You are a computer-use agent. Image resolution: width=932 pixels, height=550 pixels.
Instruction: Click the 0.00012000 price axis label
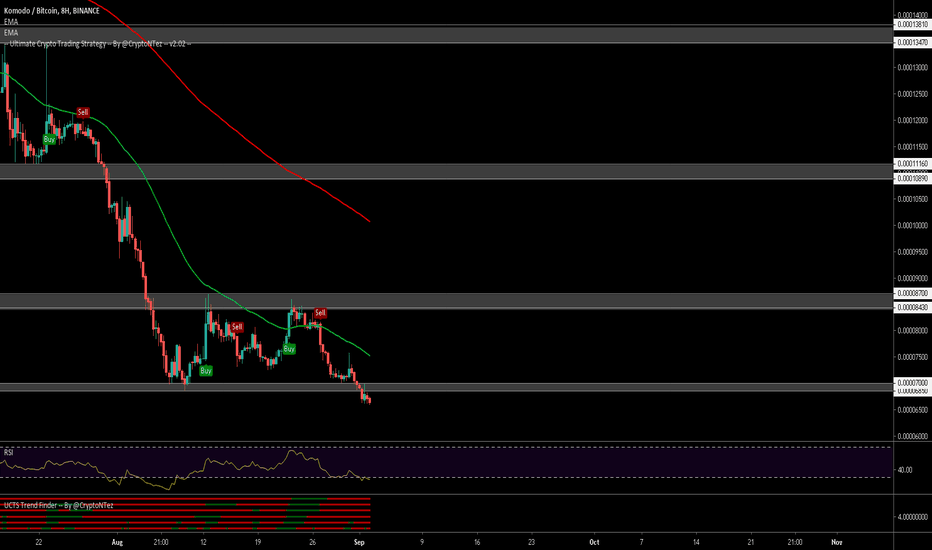coord(912,120)
